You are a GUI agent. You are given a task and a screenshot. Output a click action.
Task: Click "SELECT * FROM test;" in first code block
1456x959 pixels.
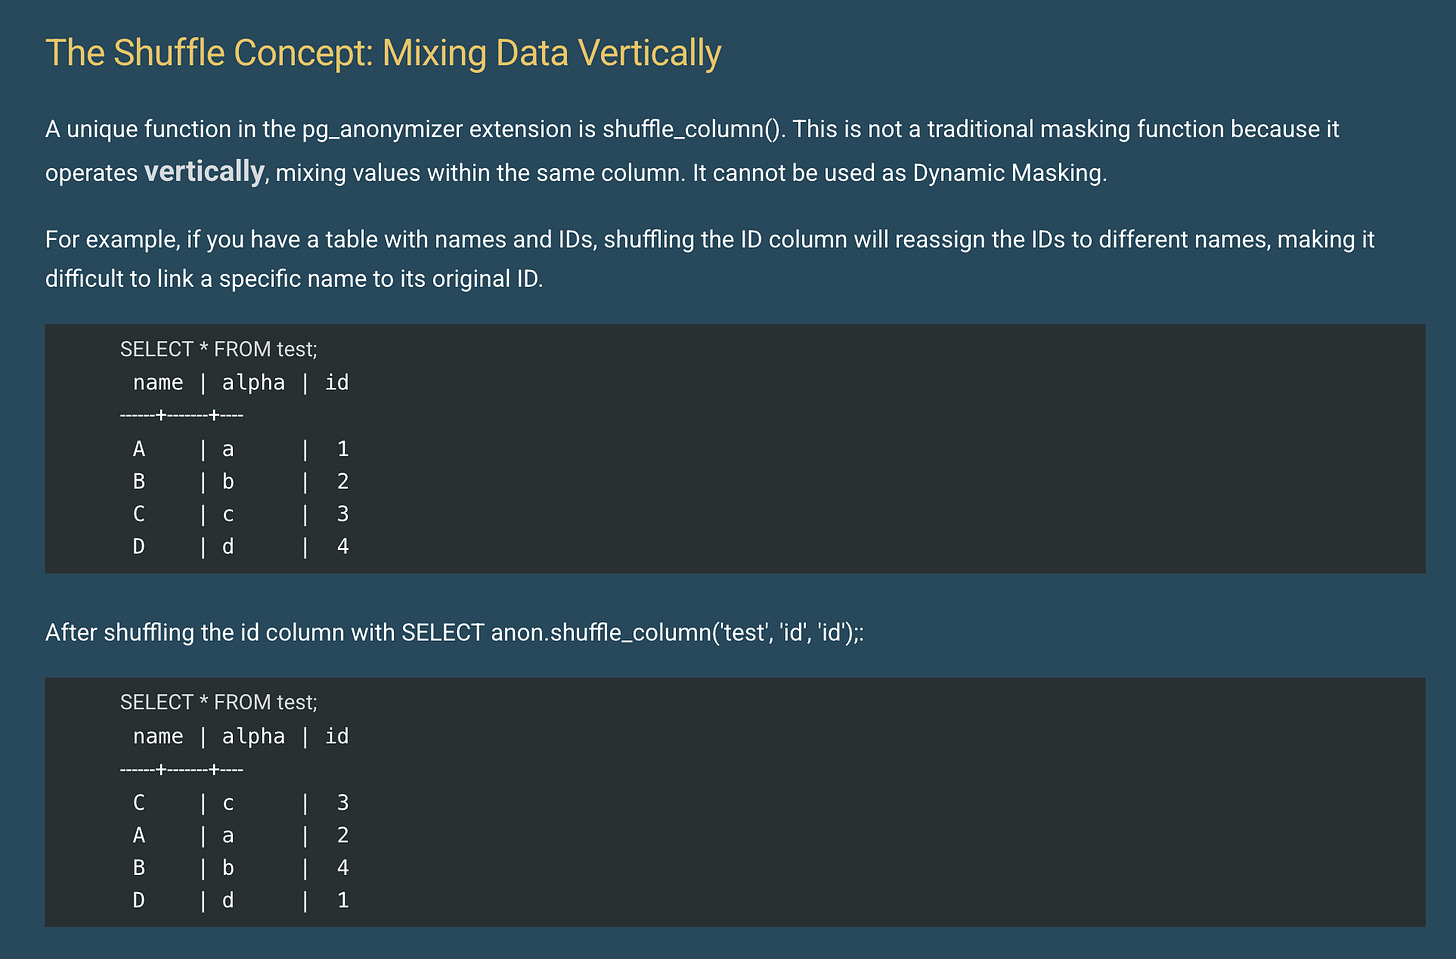[x=218, y=349]
